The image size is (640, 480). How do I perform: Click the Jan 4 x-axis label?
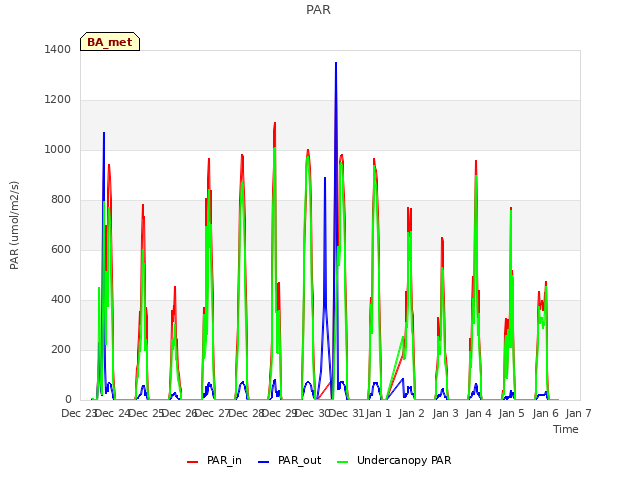(478, 413)
